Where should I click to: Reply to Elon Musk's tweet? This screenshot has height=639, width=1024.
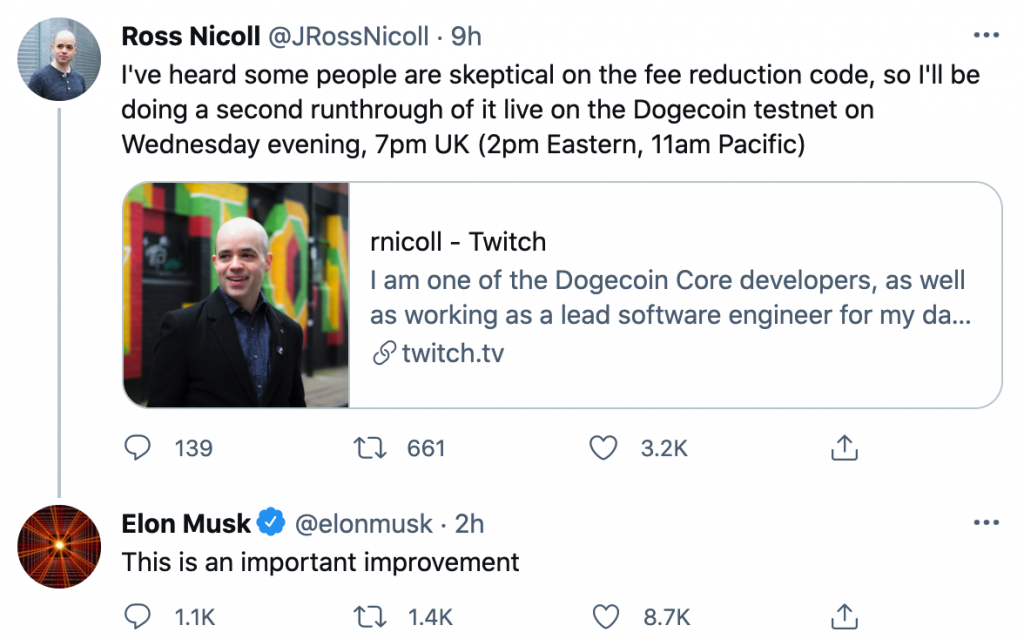click(139, 616)
